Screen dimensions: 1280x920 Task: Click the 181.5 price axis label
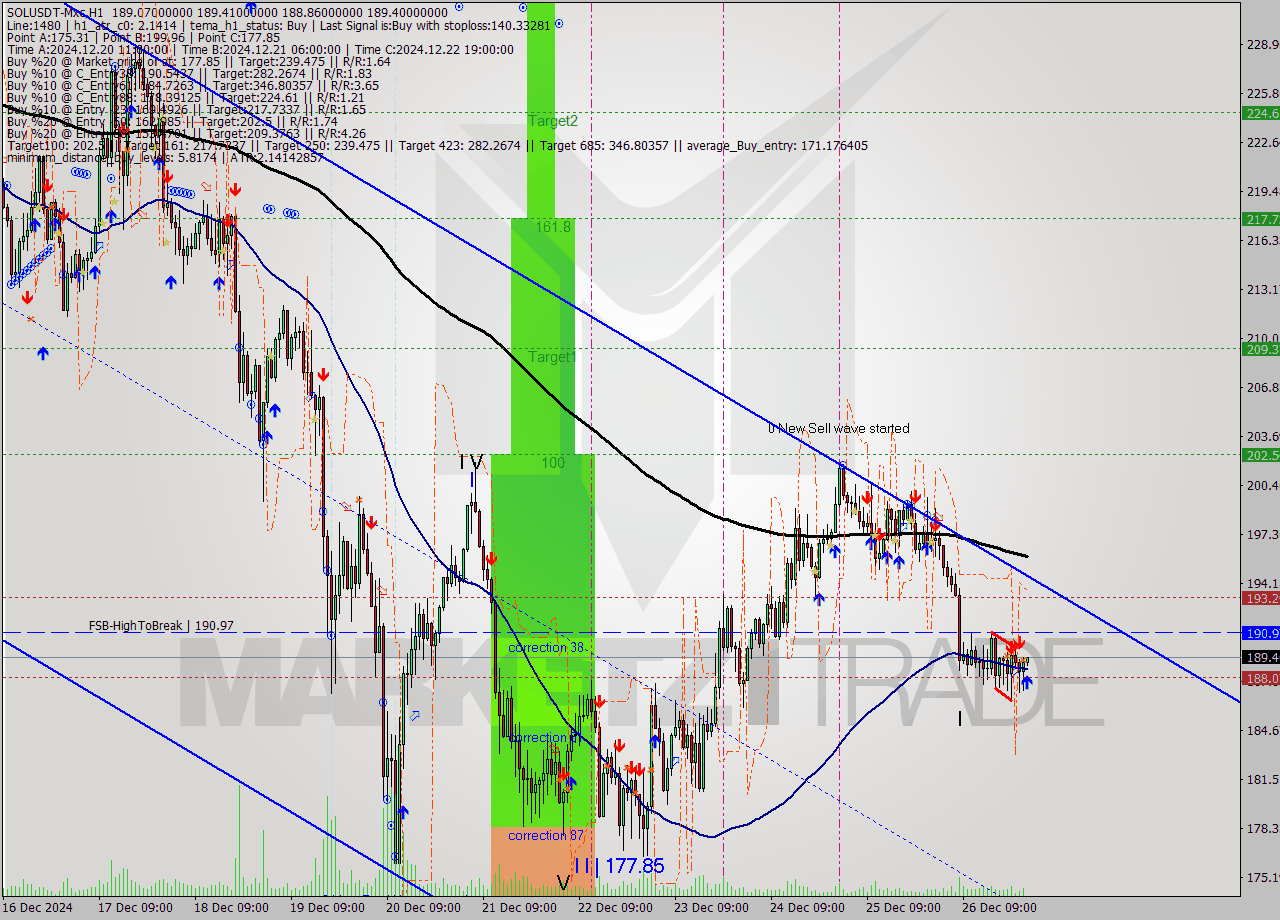(x=1262, y=779)
